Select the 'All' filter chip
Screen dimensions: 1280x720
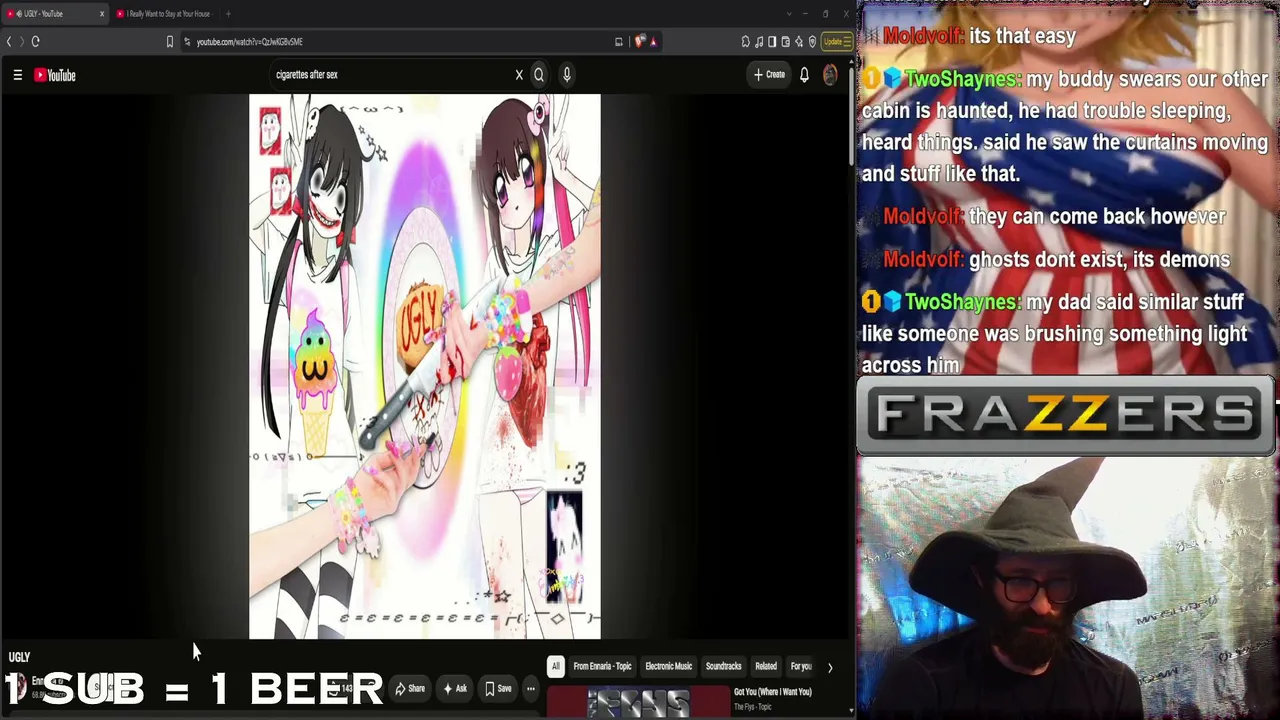click(556, 667)
